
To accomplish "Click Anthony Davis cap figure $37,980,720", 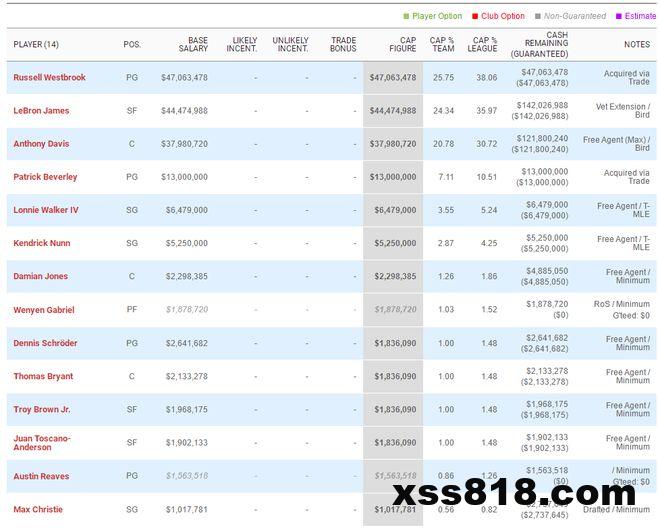I will pyautogui.click(x=393, y=144).
